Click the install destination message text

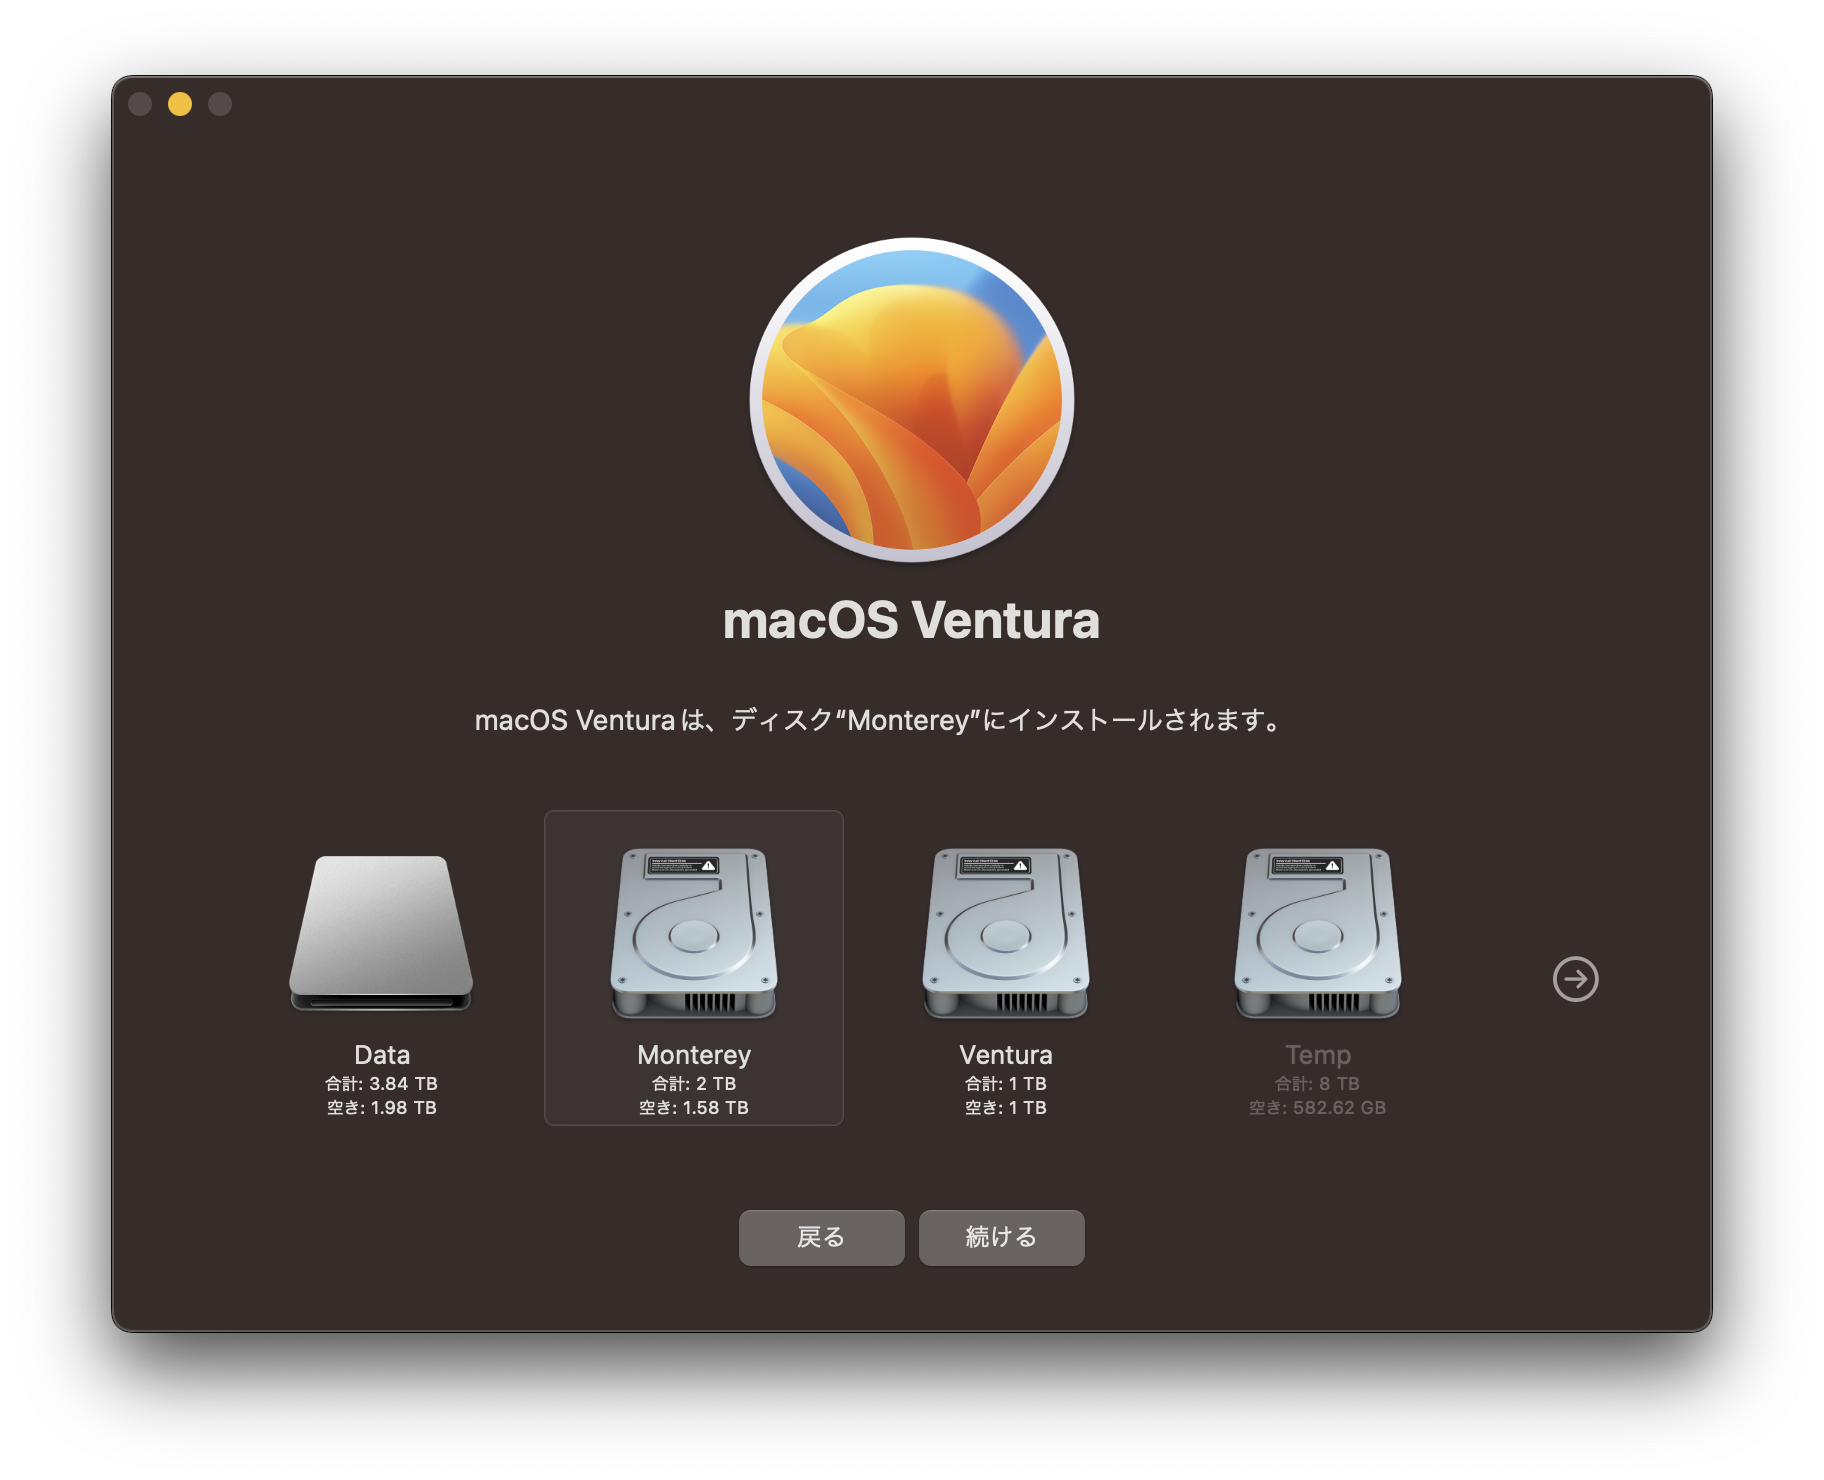tap(880, 720)
